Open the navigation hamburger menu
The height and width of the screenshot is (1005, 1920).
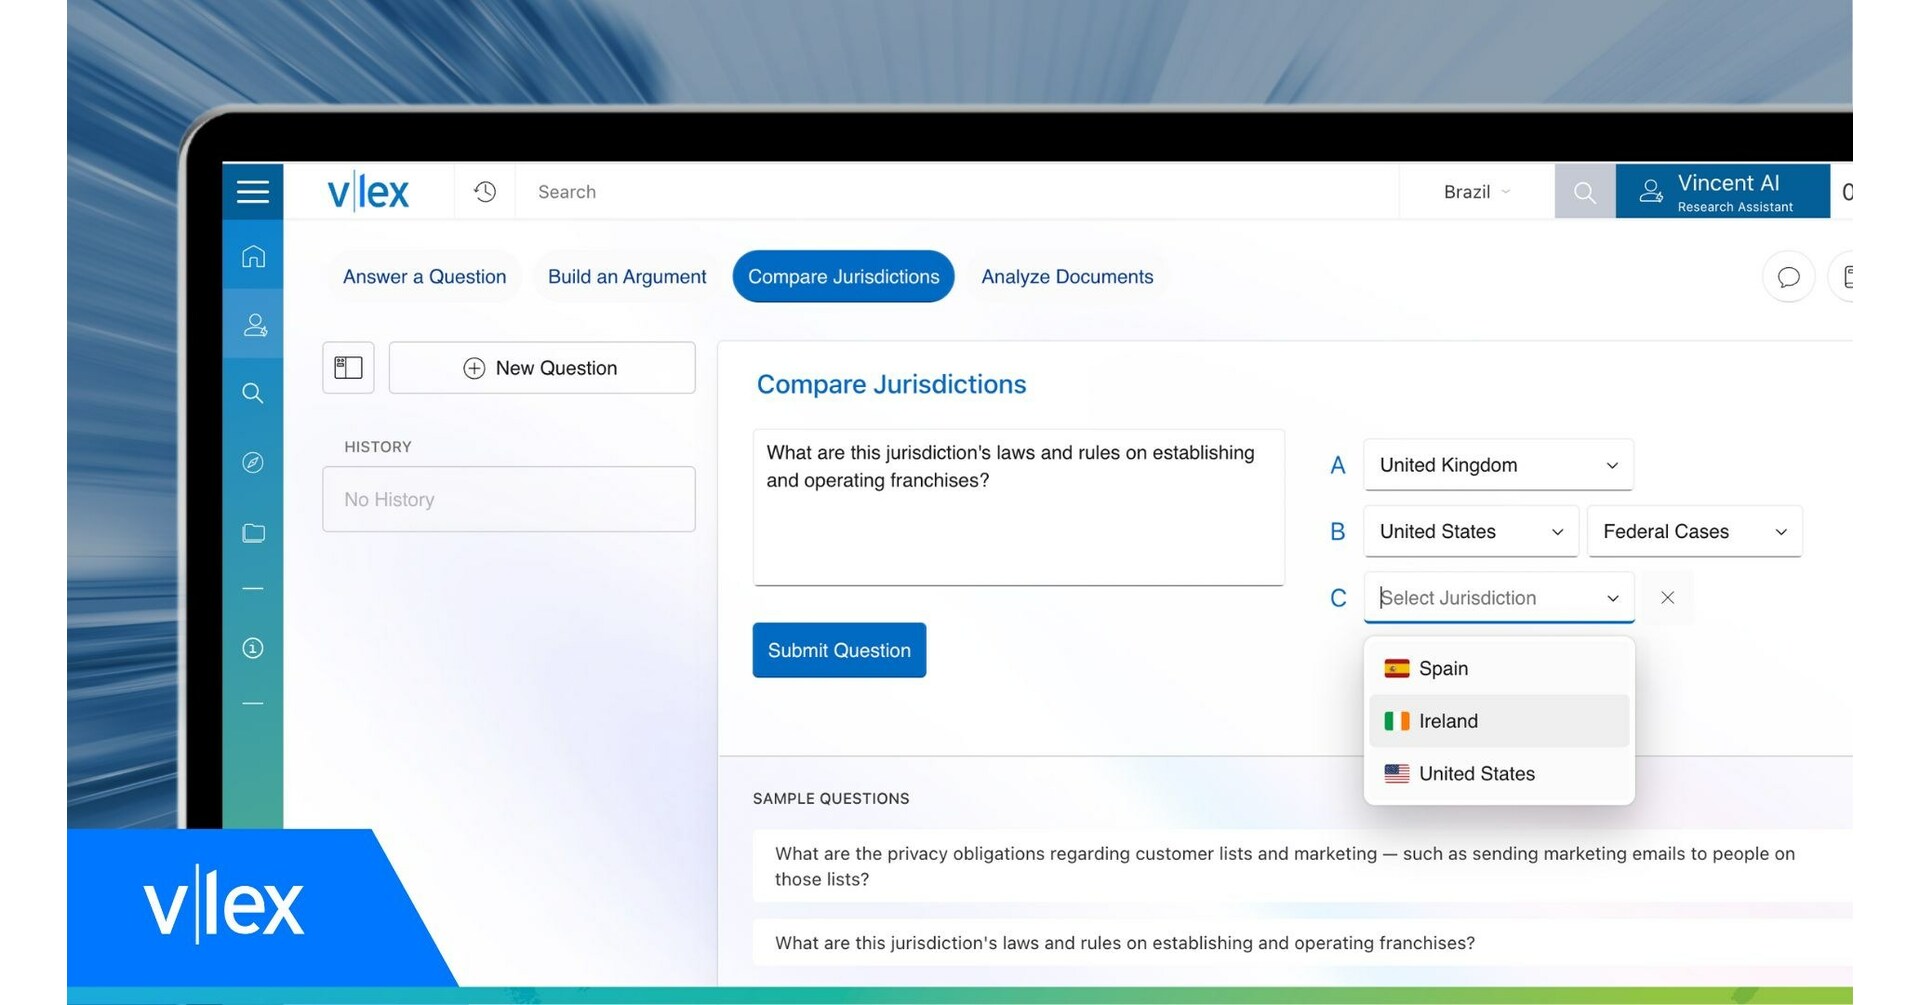pyautogui.click(x=253, y=191)
